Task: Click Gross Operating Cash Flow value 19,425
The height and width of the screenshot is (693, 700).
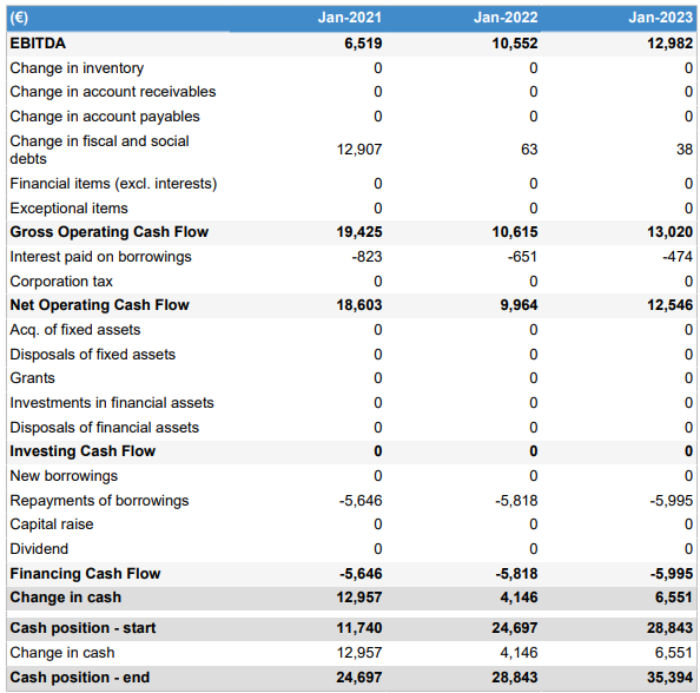Action: point(359,232)
